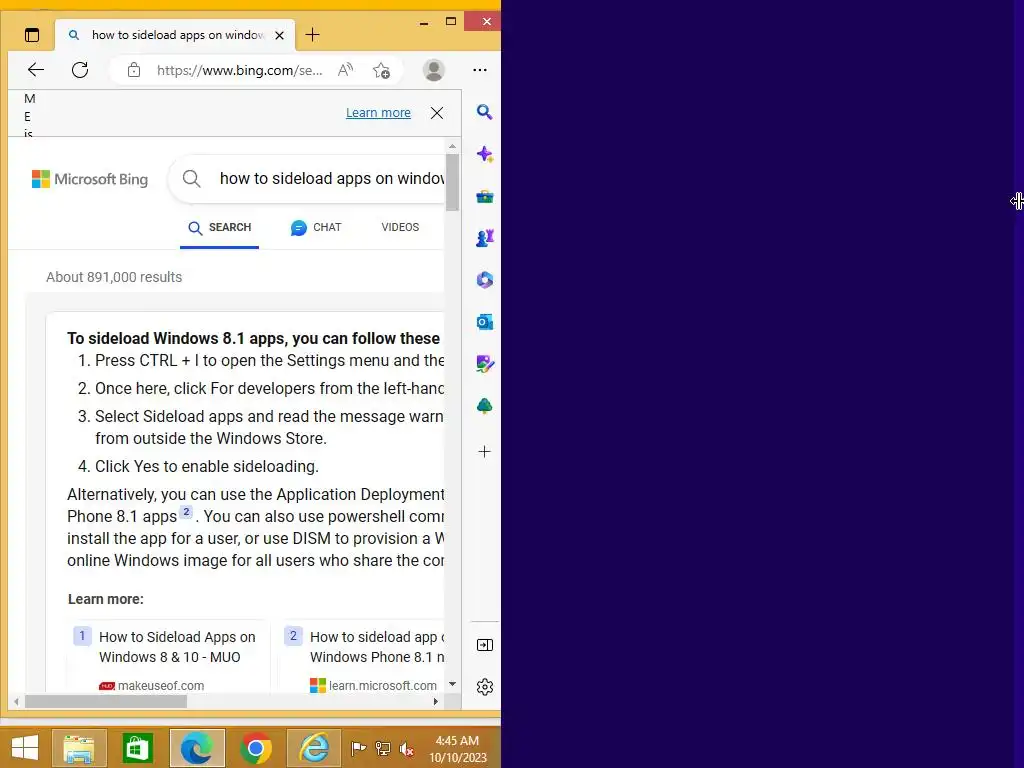This screenshot has width=1024, height=768.
Task: Open the green tree sidebar icon
Action: click(485, 406)
